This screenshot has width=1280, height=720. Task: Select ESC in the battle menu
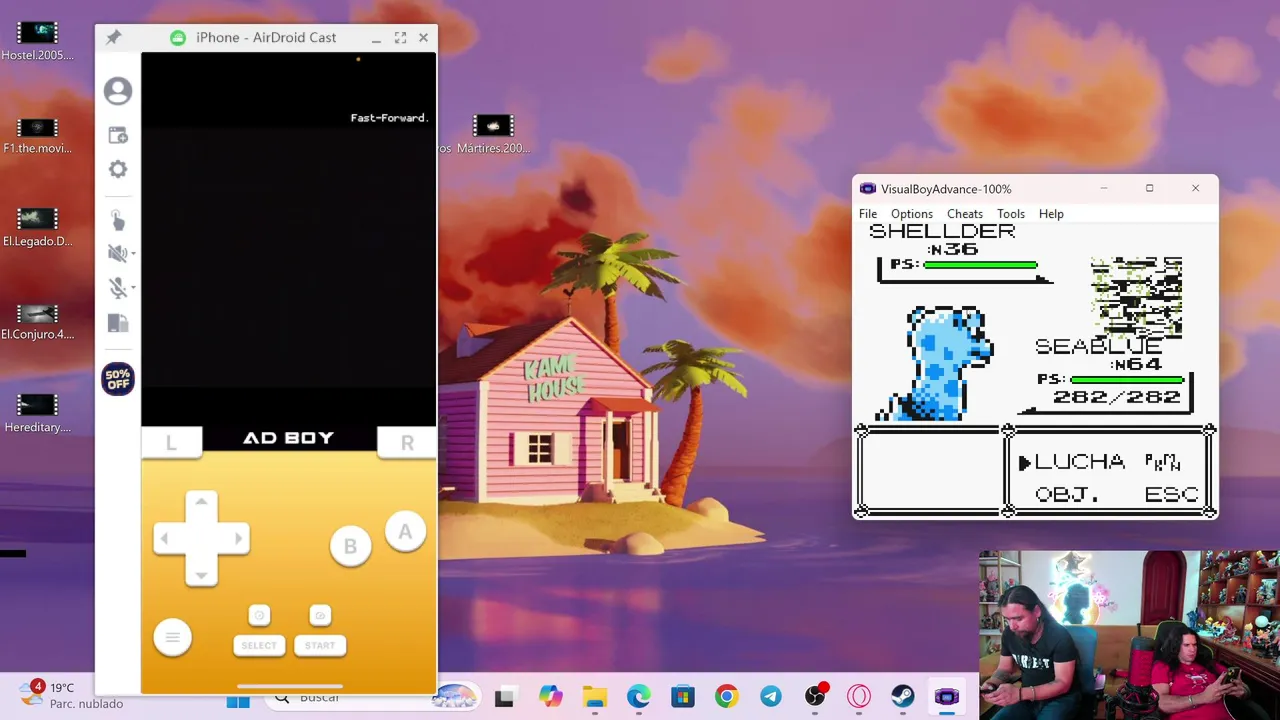[1172, 494]
